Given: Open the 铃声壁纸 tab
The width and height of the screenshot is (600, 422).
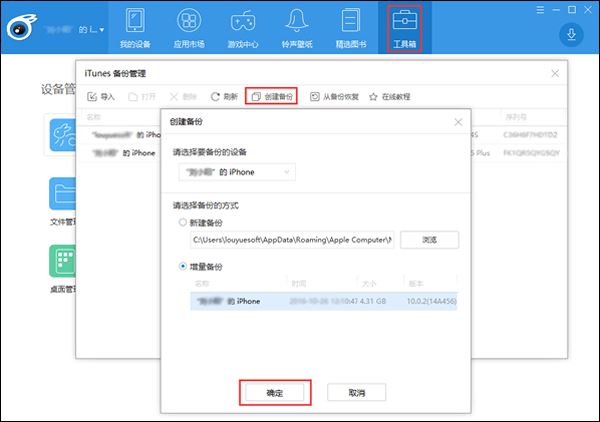Looking at the screenshot, I should [297, 28].
